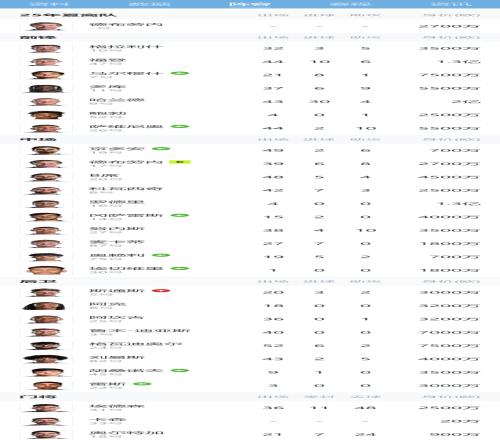
Task: Click the green badge beside 萨维尼奥
Action: tap(180, 126)
